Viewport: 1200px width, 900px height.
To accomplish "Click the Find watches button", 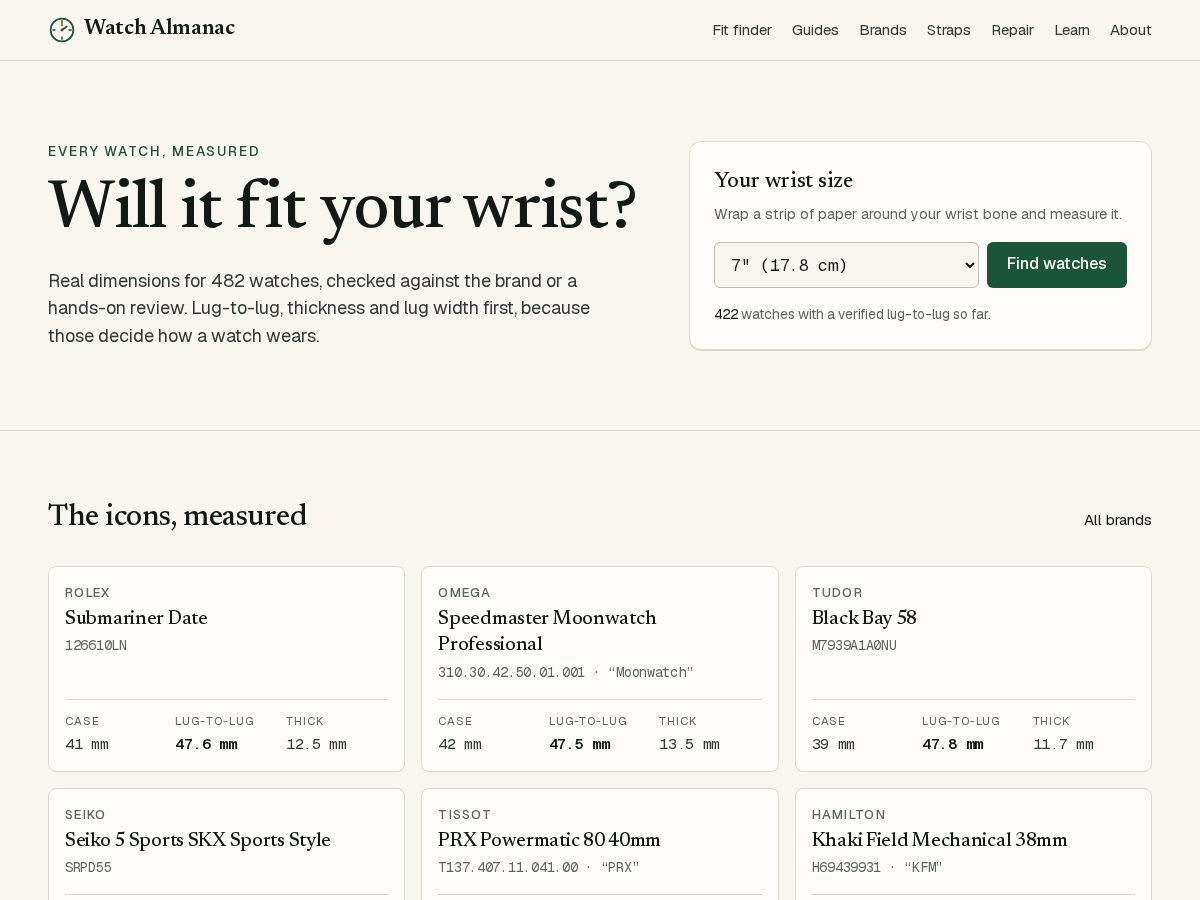I will [x=1056, y=265].
